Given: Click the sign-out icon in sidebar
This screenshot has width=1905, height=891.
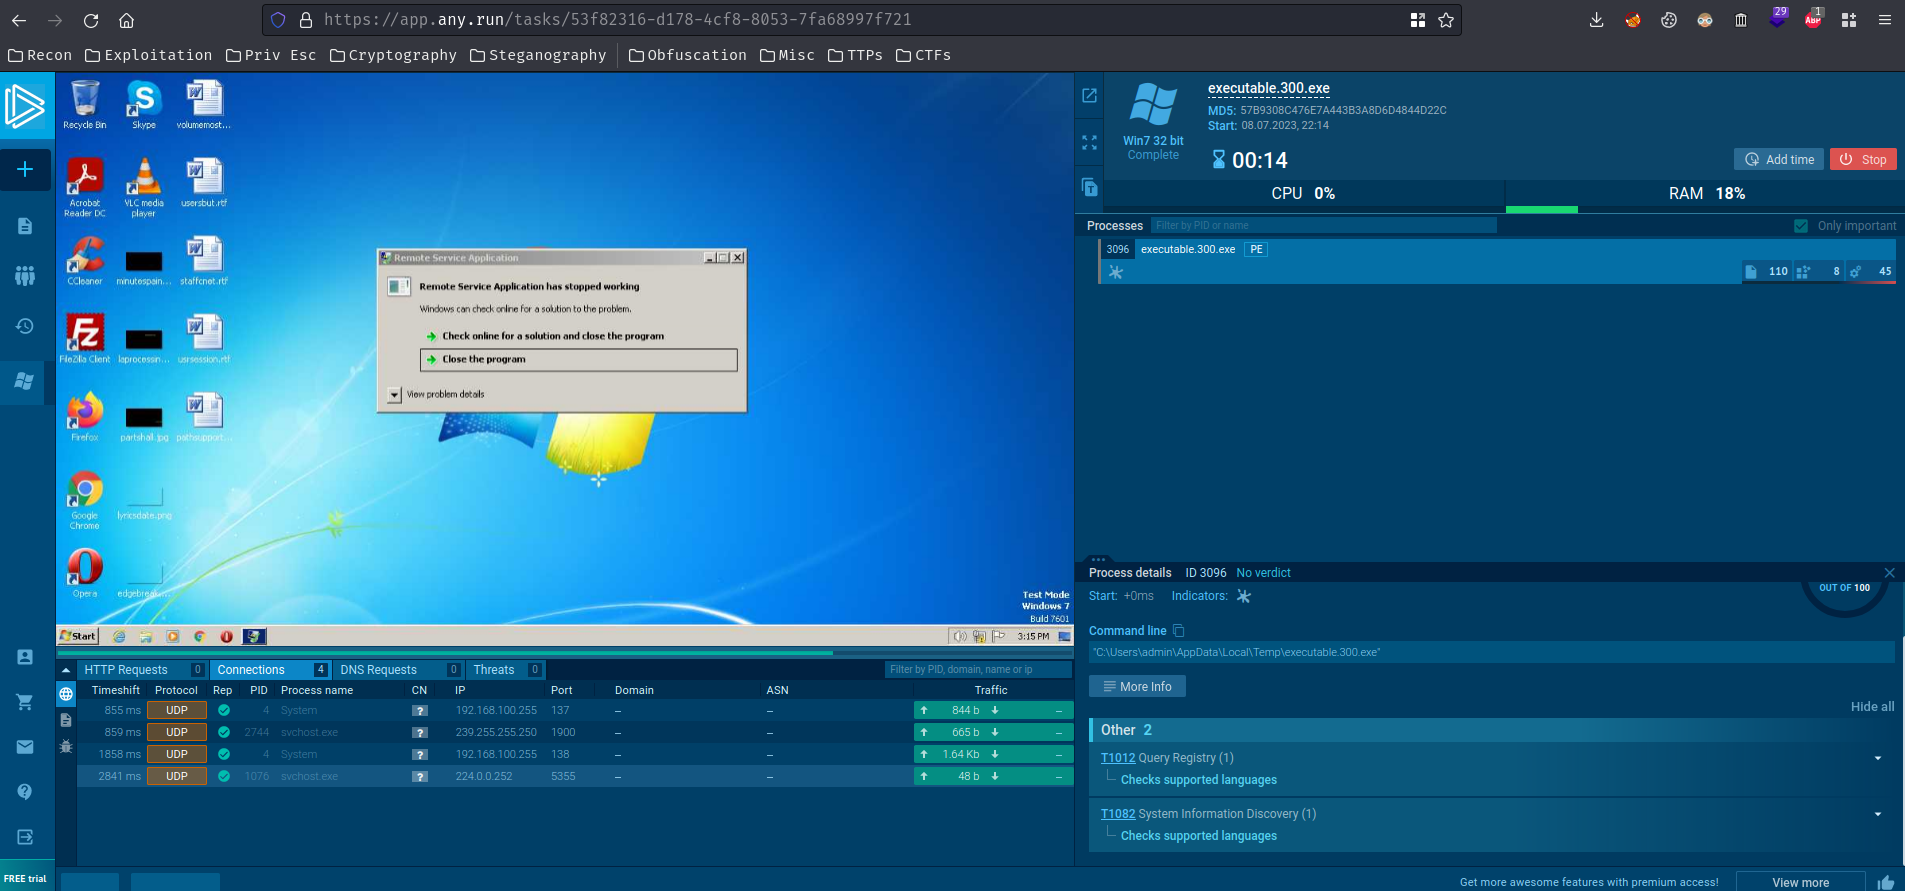Looking at the screenshot, I should point(25,837).
